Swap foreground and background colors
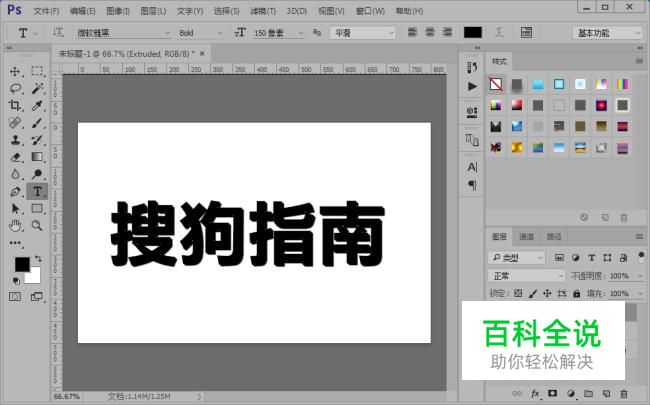The width and height of the screenshot is (650, 405). click(x=38, y=259)
